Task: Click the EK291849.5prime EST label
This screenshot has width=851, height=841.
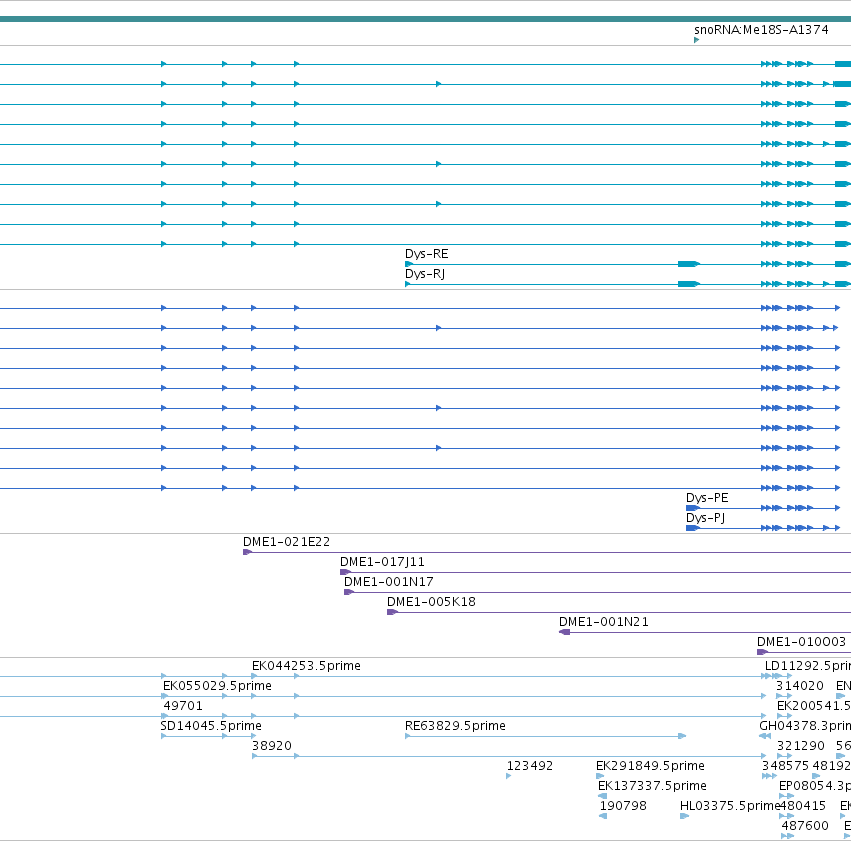Action: (650, 766)
